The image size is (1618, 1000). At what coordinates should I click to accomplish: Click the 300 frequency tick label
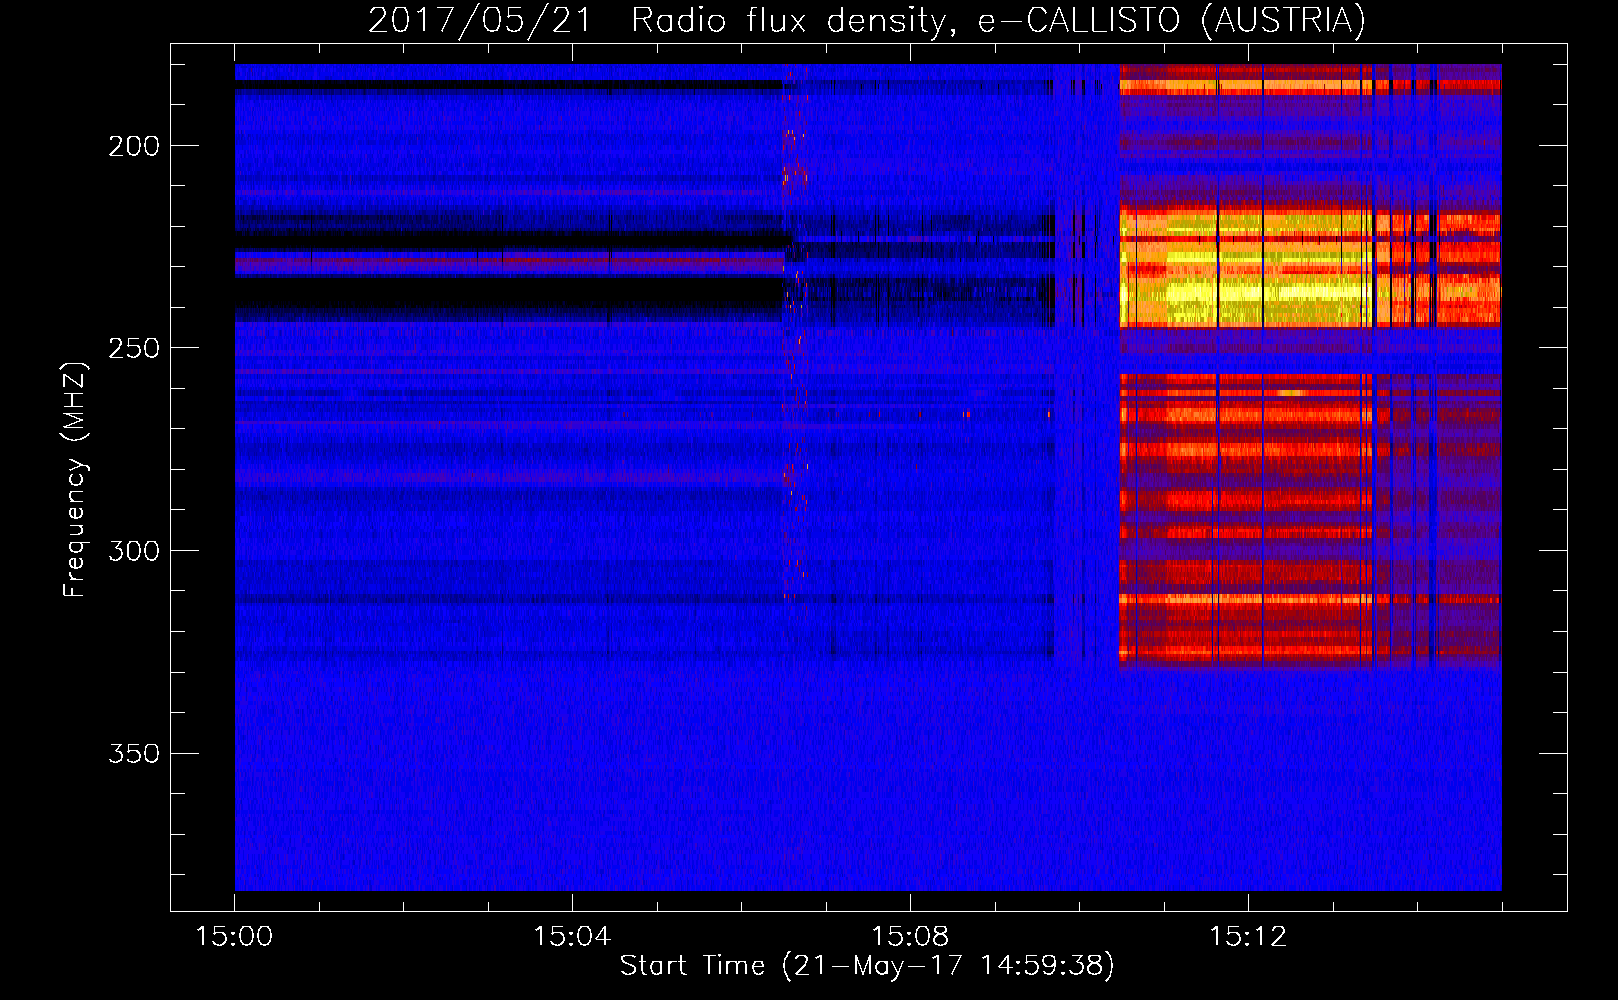click(x=134, y=551)
